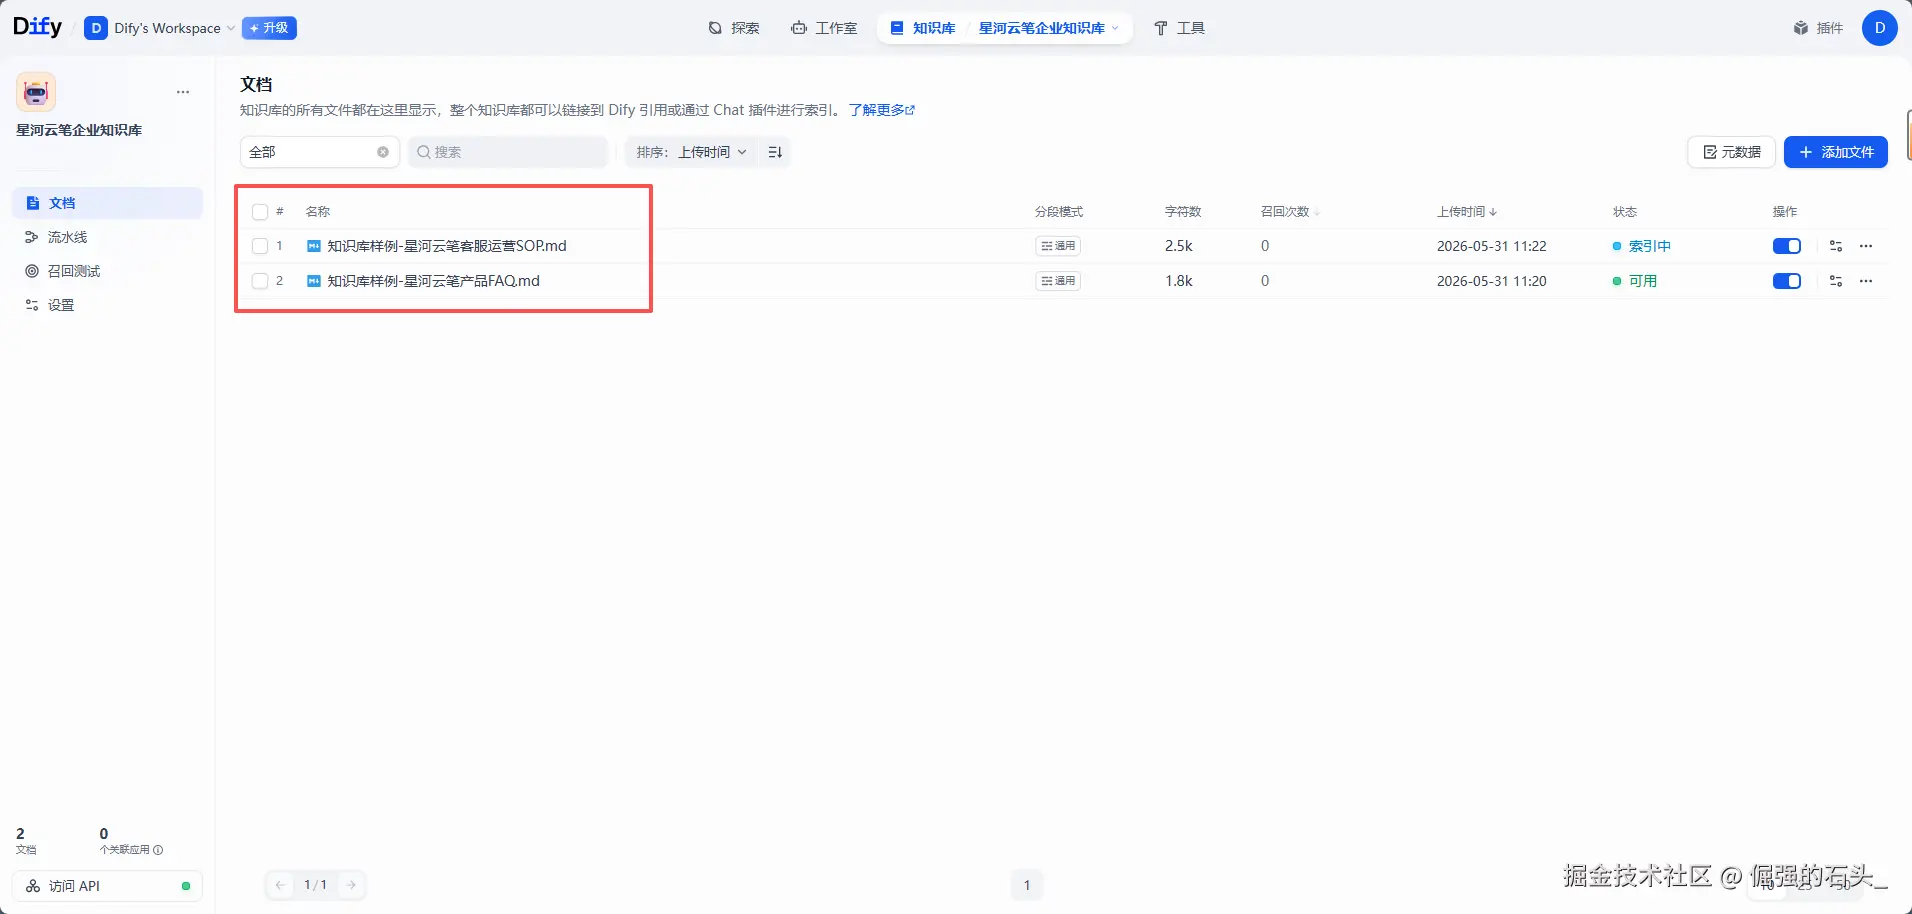Viewport: 1912px width, 914px height.
Task: Click the markdown file icon of 客服运营SOP.md
Action: pos(314,246)
